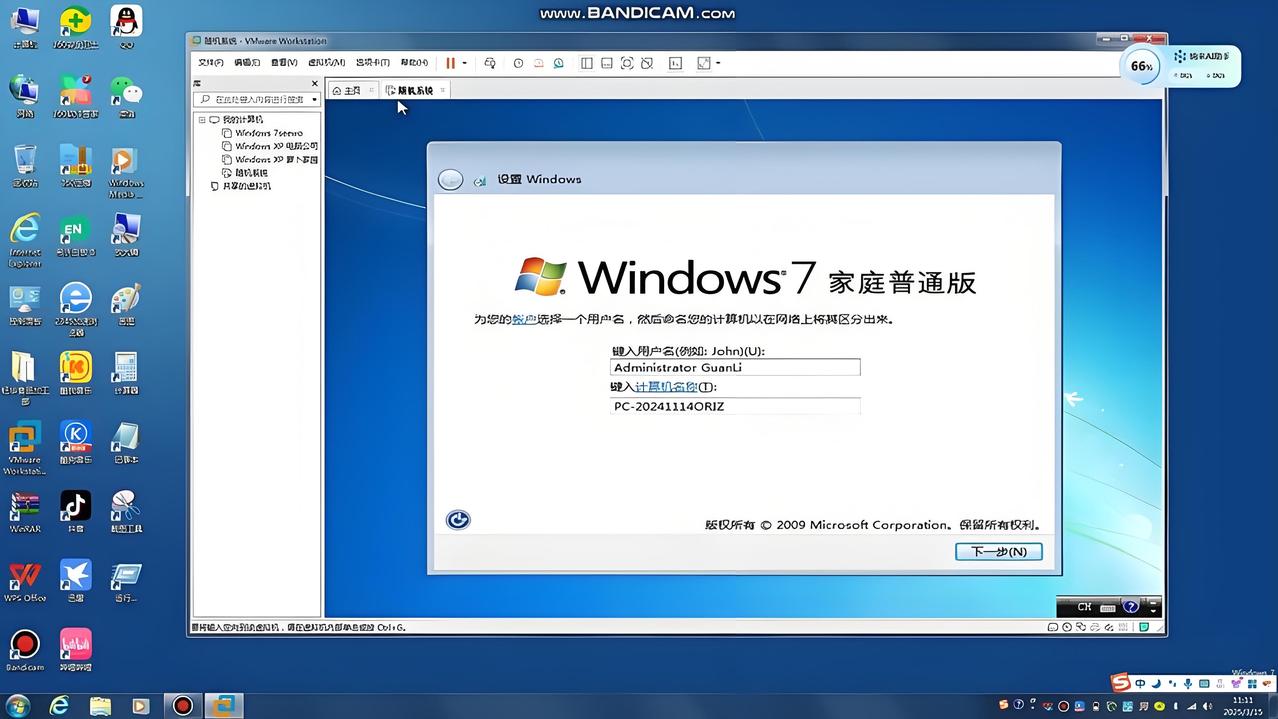Click the Ease of Access icon in Windows setup

coord(458,519)
